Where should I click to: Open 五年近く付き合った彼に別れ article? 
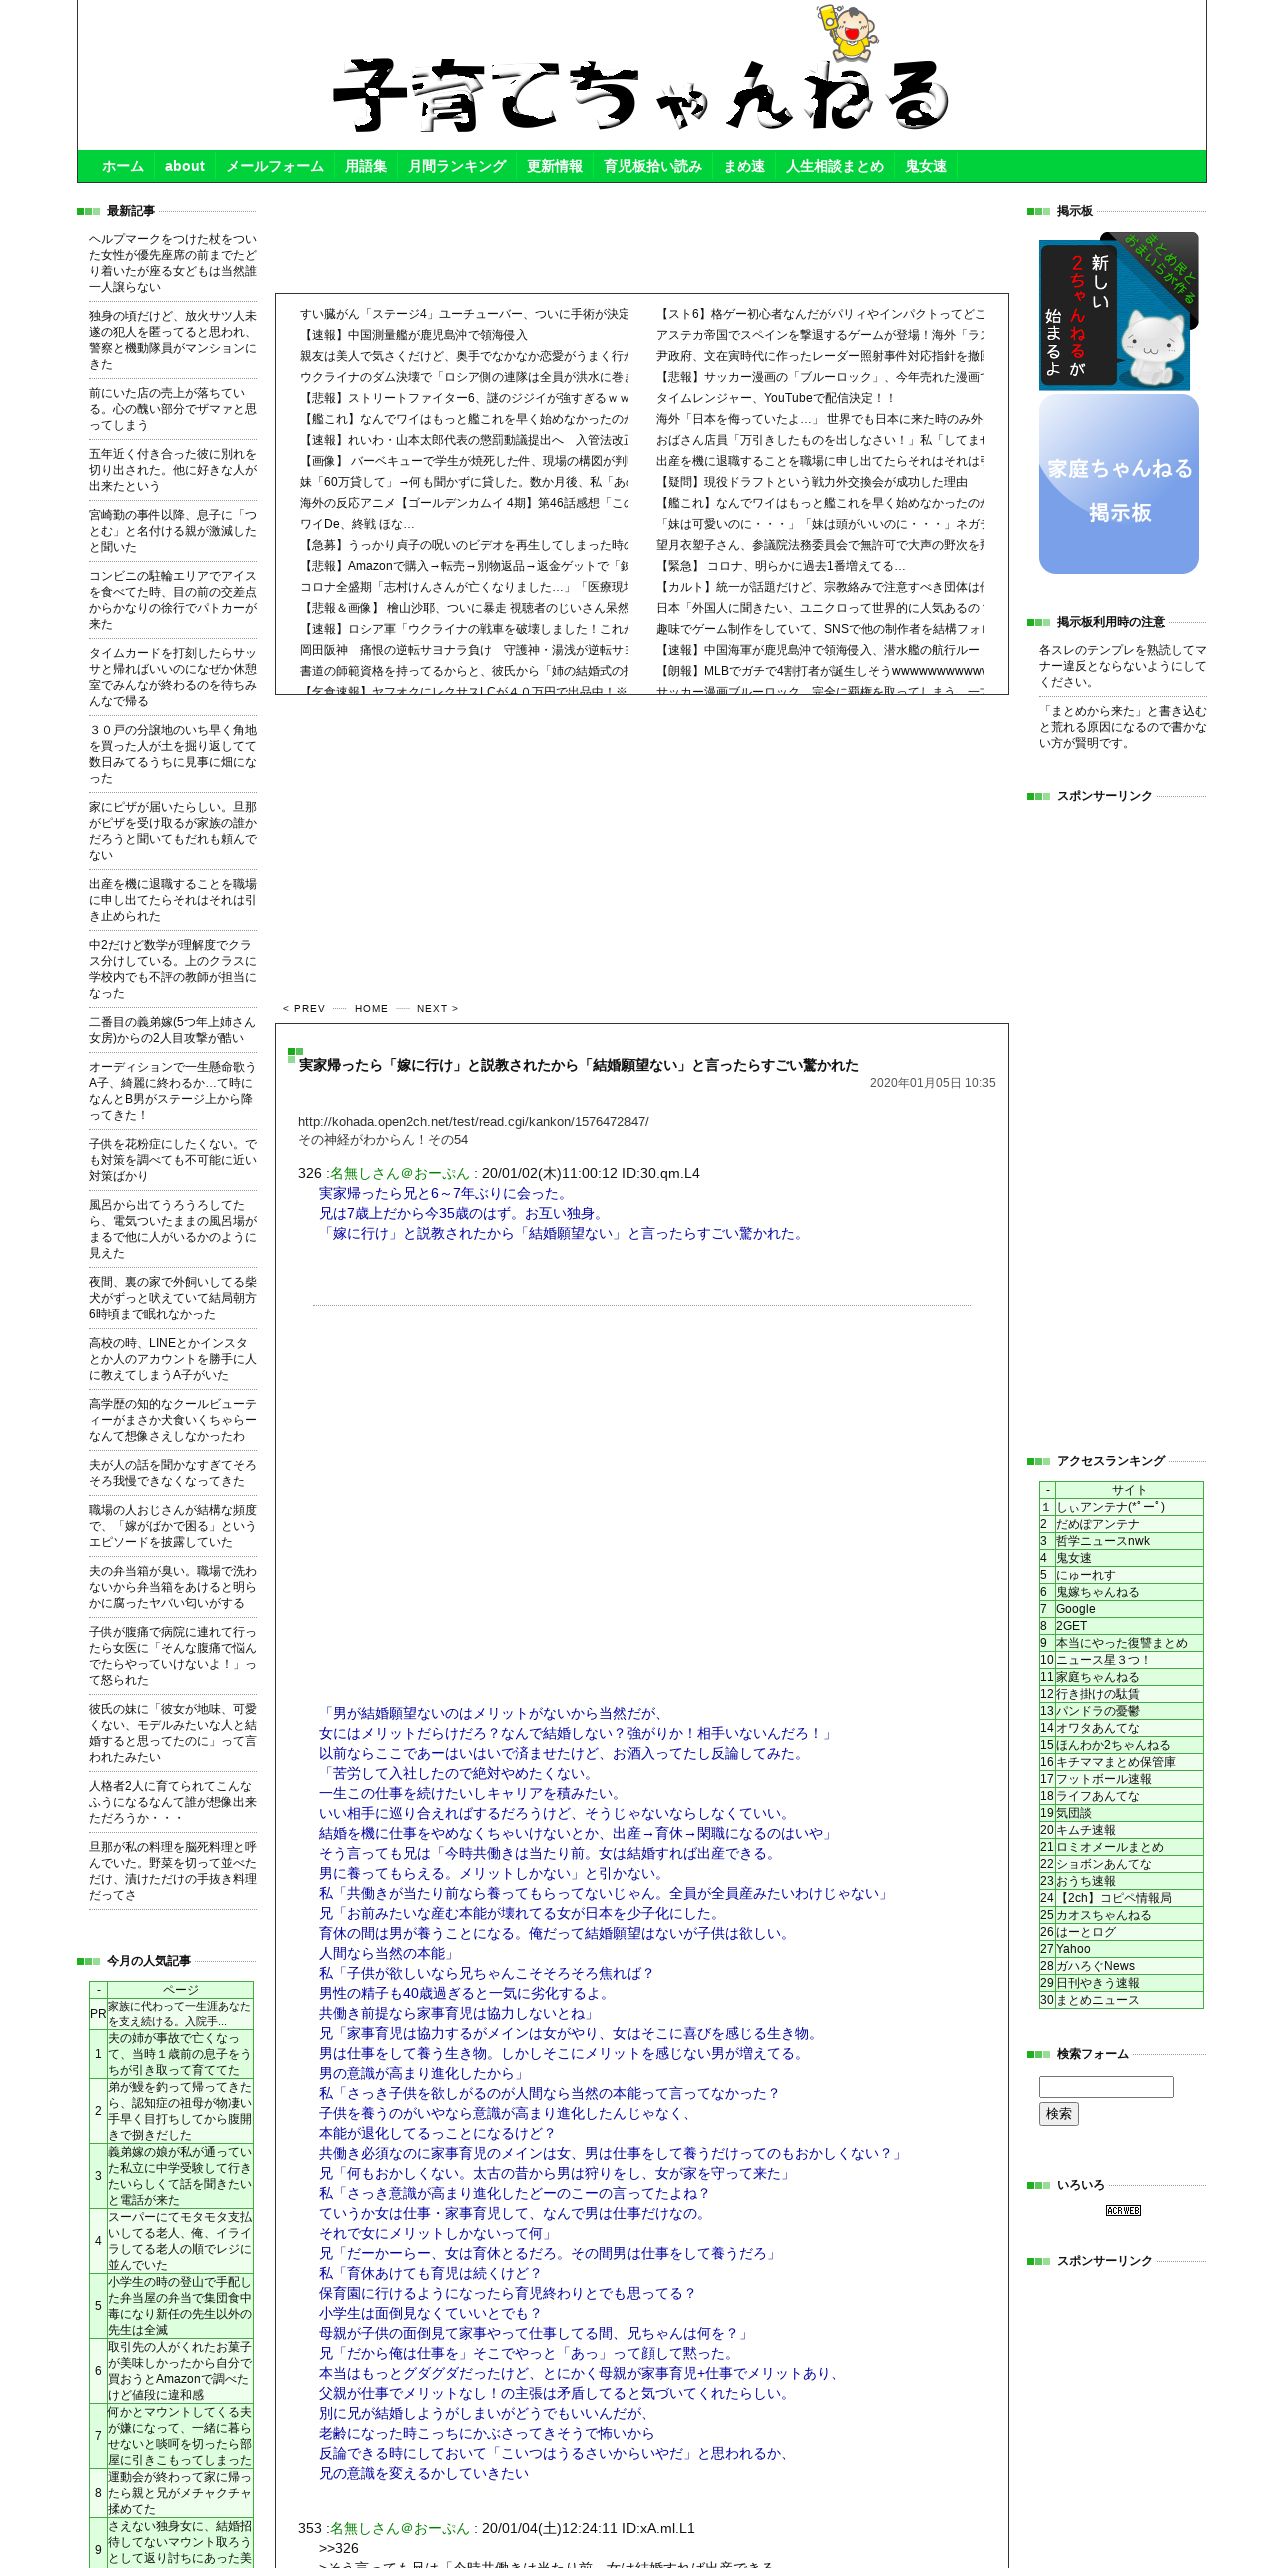(173, 470)
